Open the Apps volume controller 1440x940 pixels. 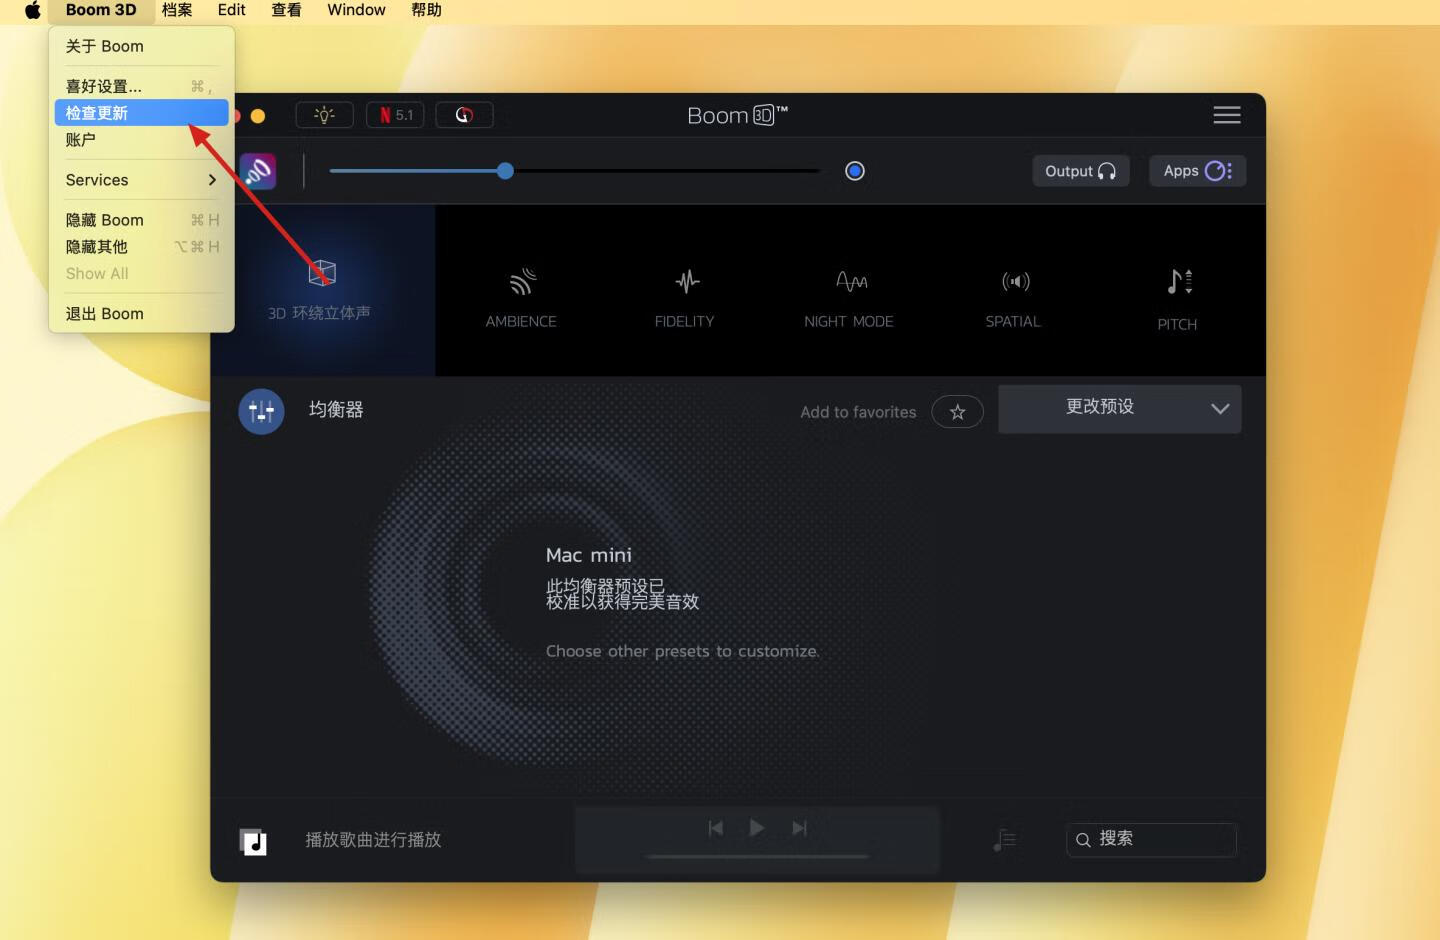tap(1198, 171)
